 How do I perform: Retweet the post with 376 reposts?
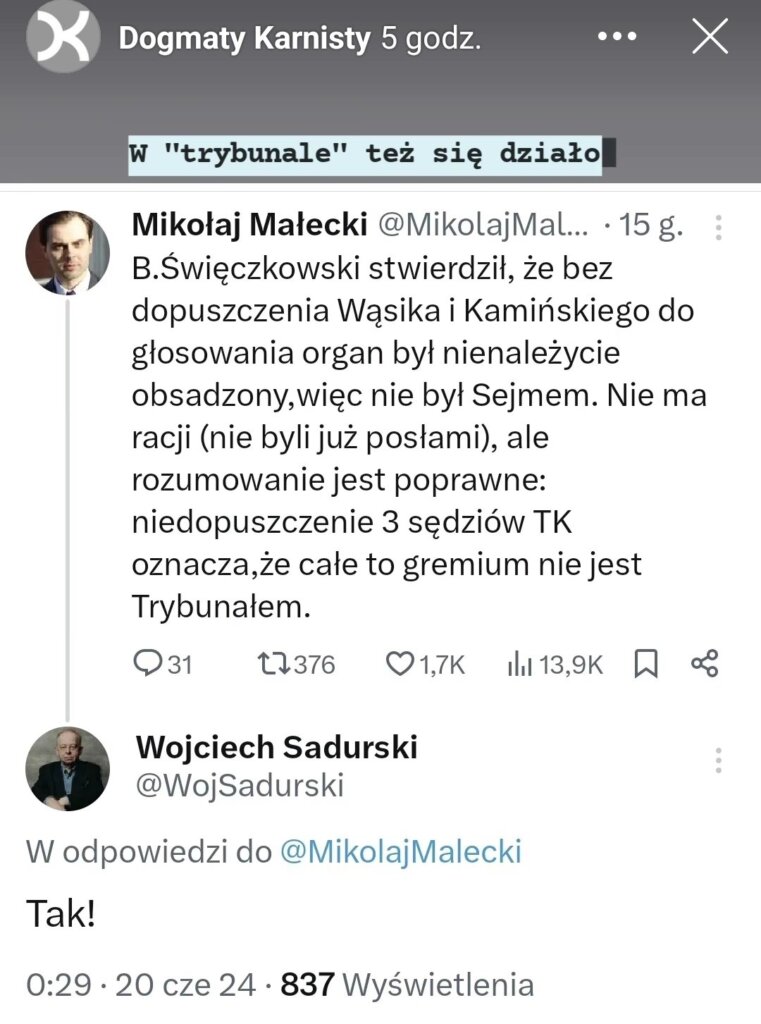272,664
